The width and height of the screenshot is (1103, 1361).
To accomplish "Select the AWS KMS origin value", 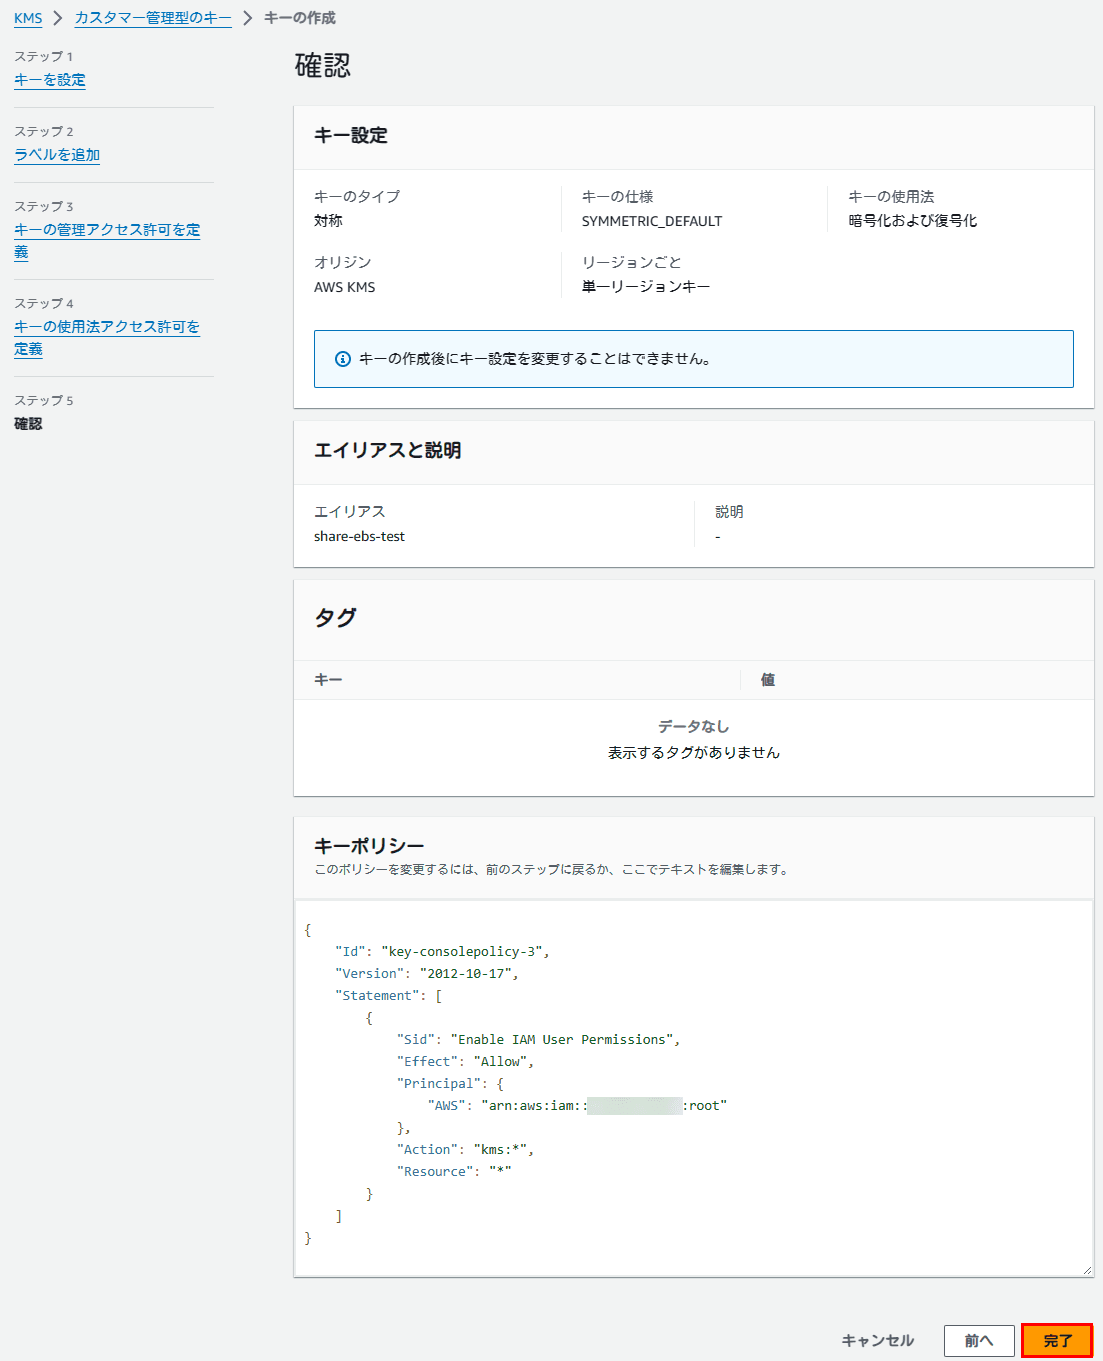I will click(345, 287).
